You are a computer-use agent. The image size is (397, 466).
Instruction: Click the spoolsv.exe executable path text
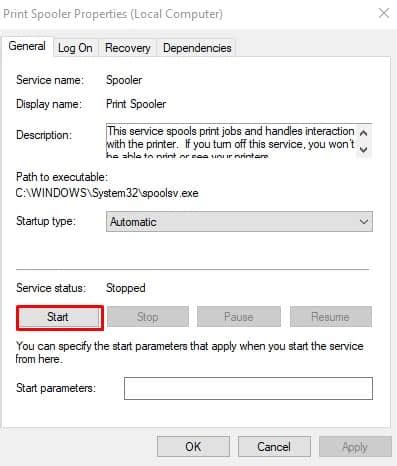point(107,193)
